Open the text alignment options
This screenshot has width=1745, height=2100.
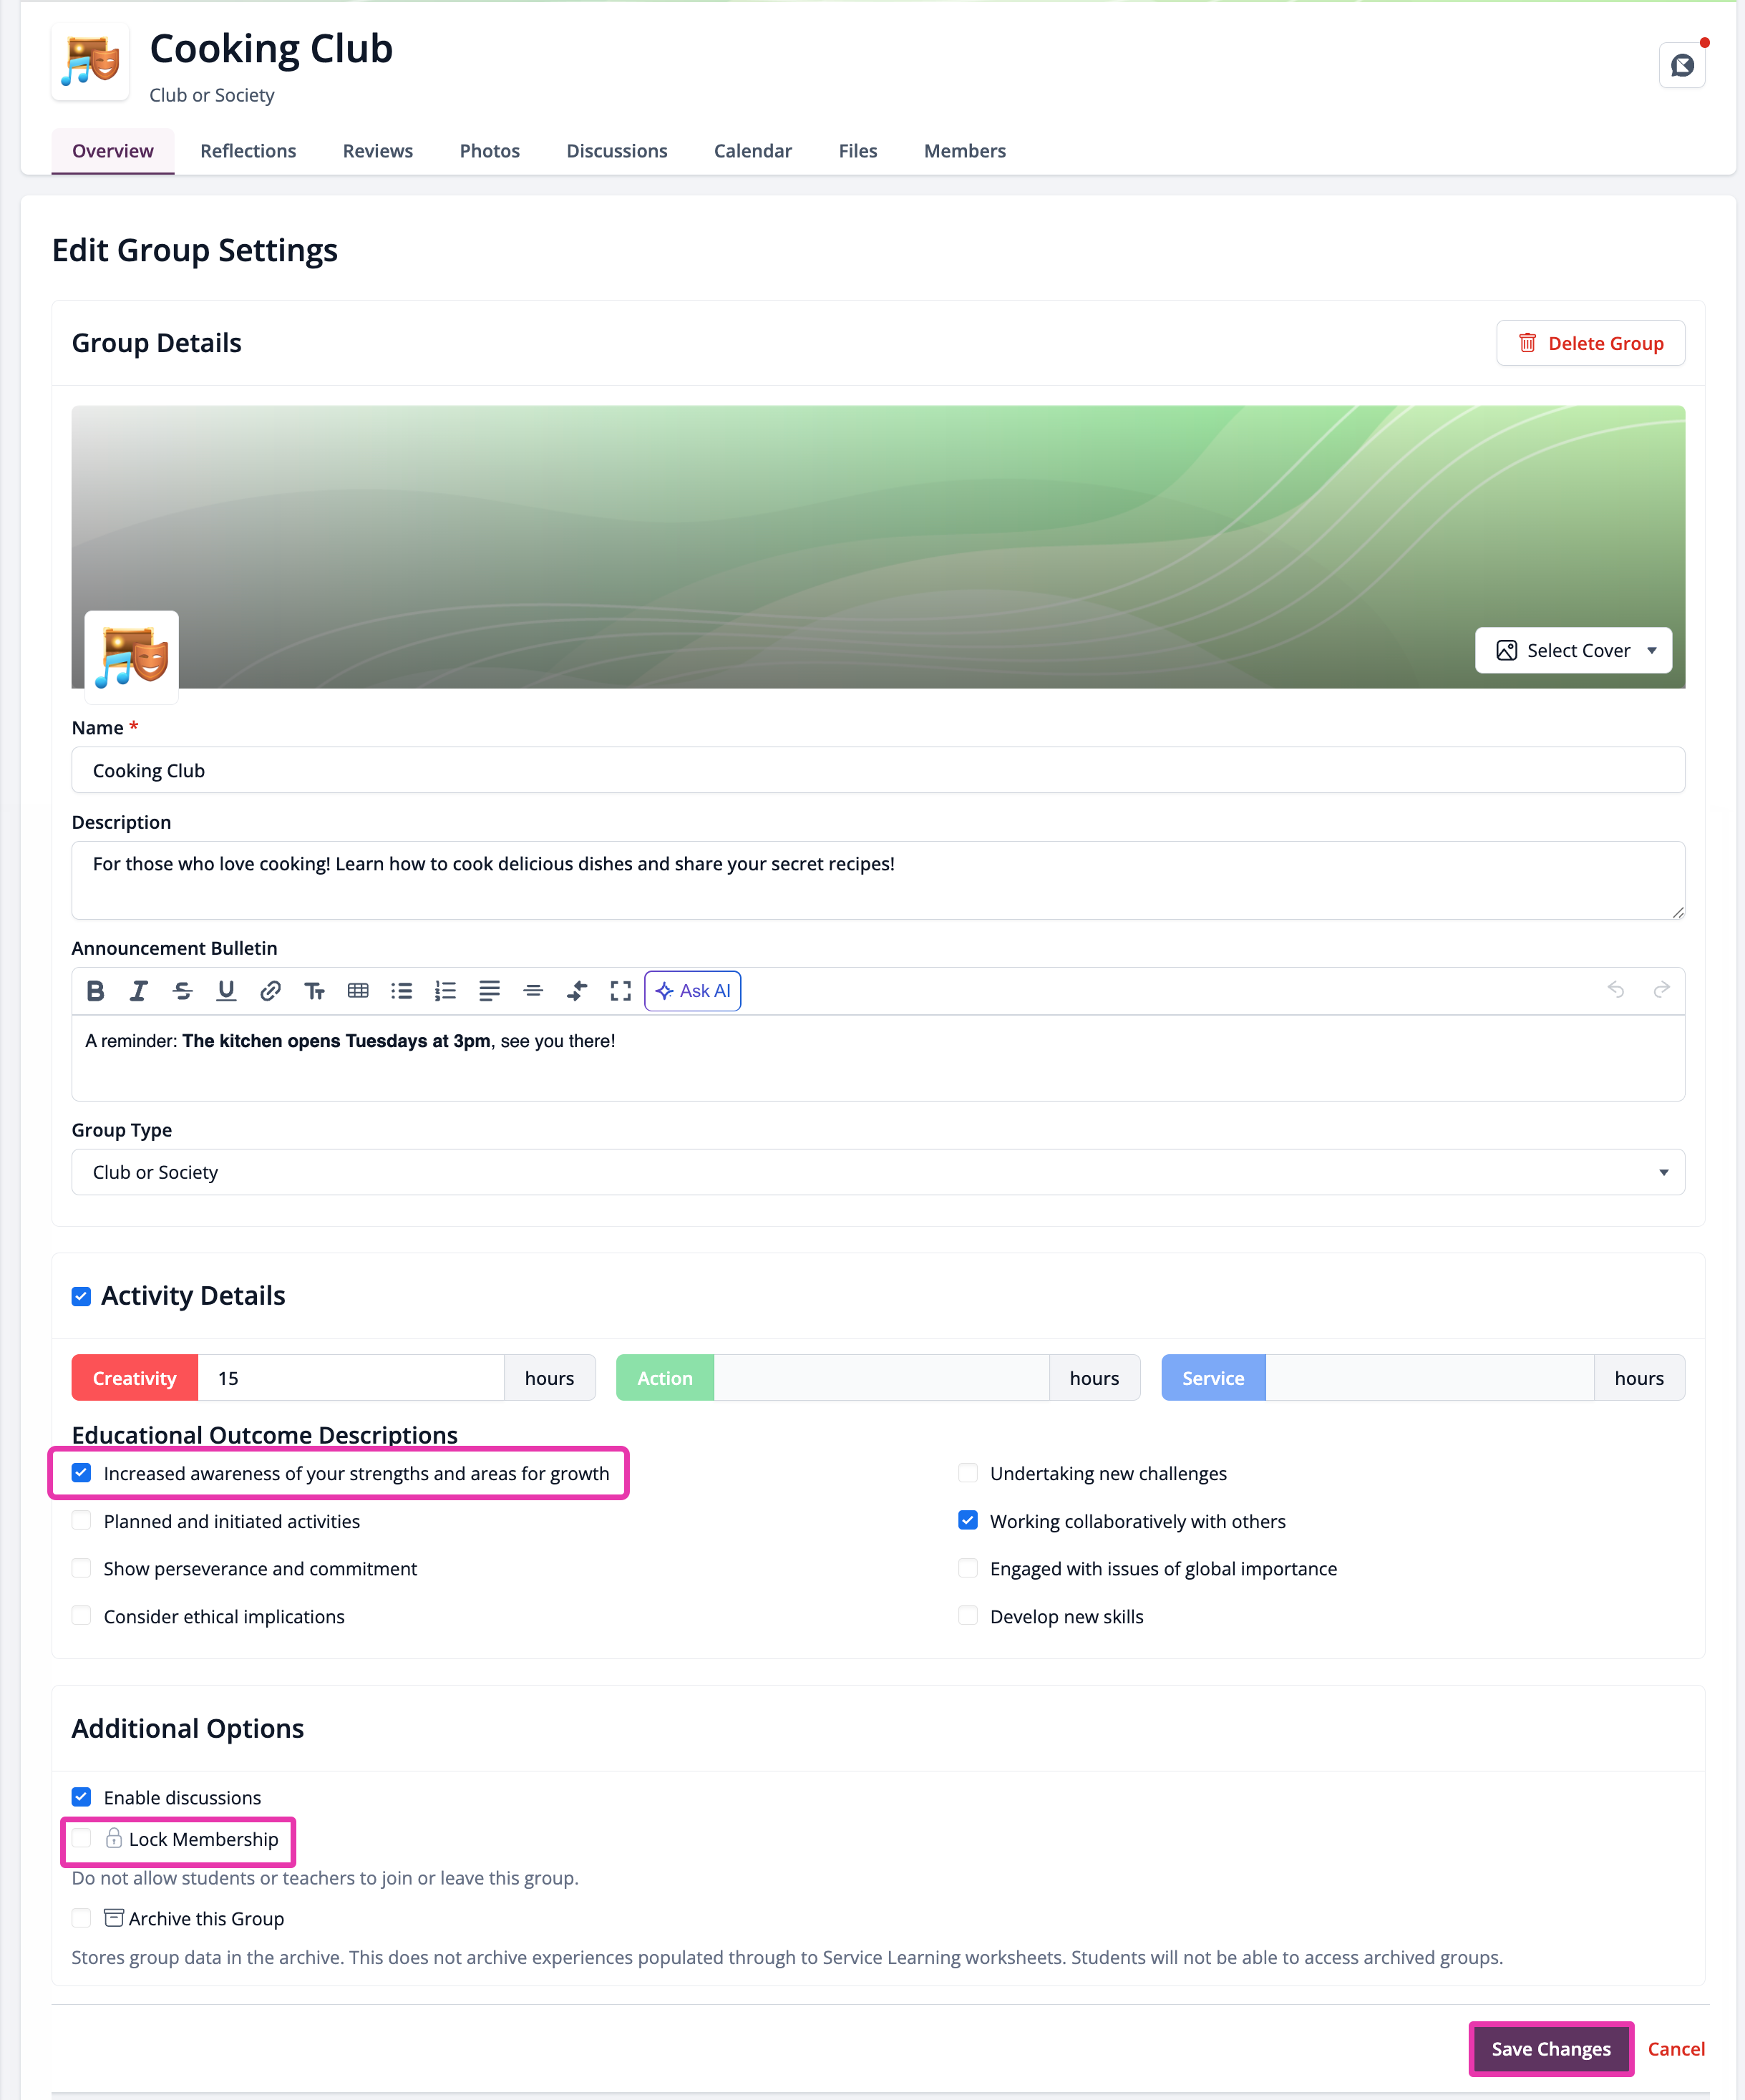point(489,990)
